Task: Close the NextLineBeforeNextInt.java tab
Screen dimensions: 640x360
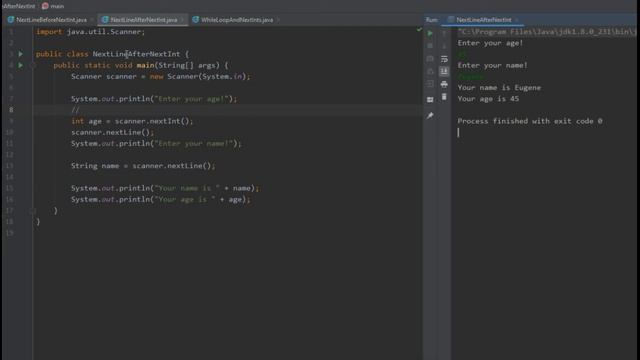Action: 92,20
